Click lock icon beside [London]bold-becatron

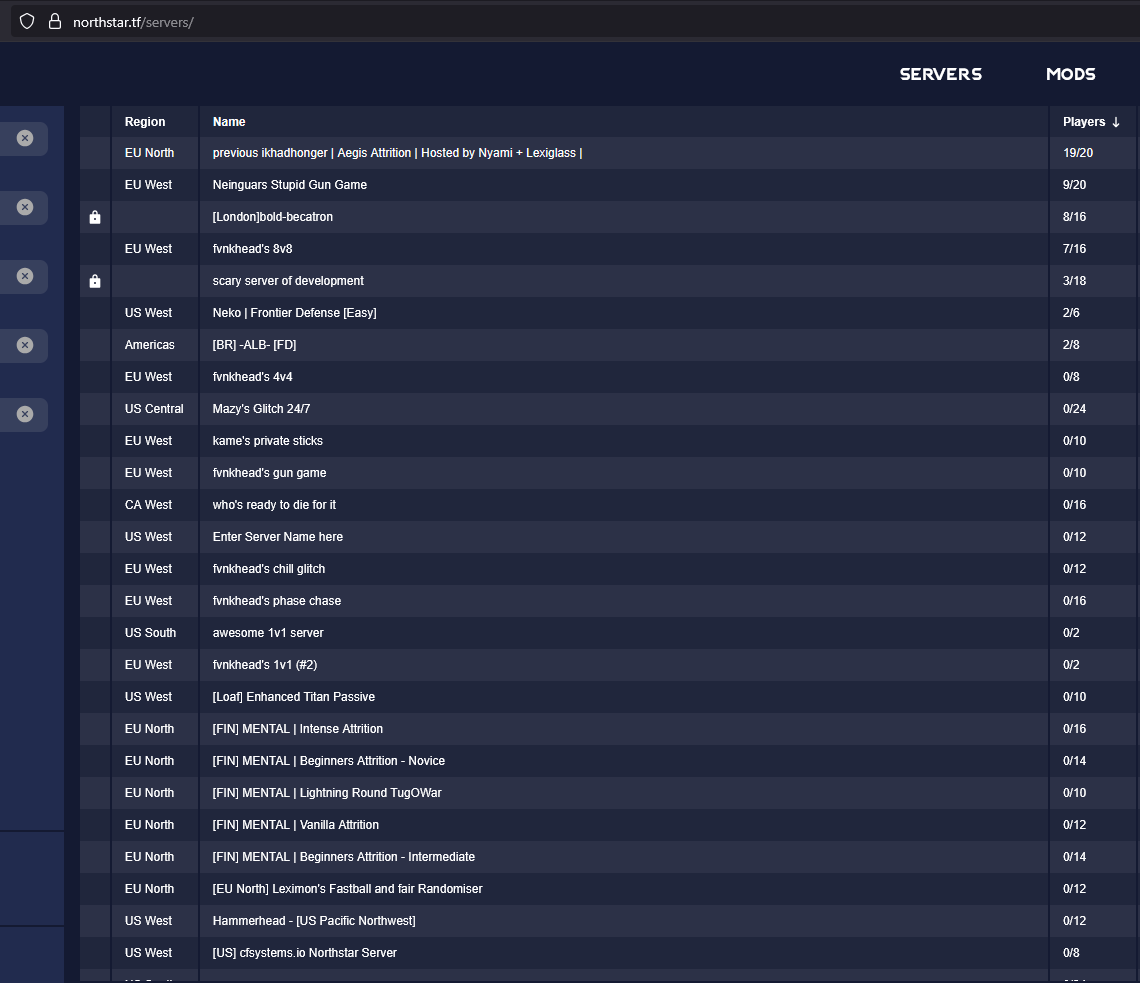[95, 217]
